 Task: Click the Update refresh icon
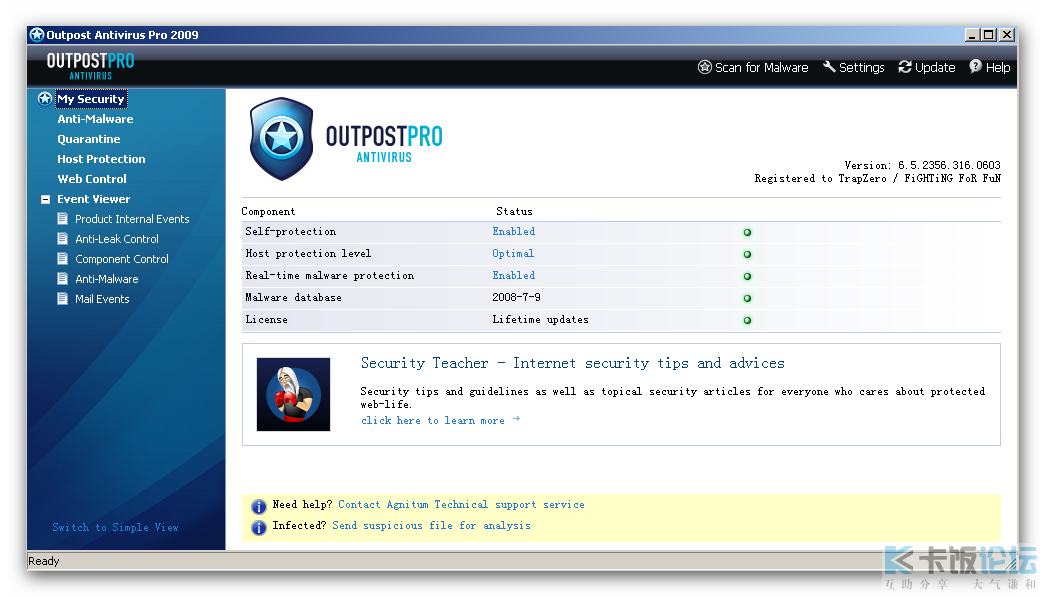click(x=905, y=67)
